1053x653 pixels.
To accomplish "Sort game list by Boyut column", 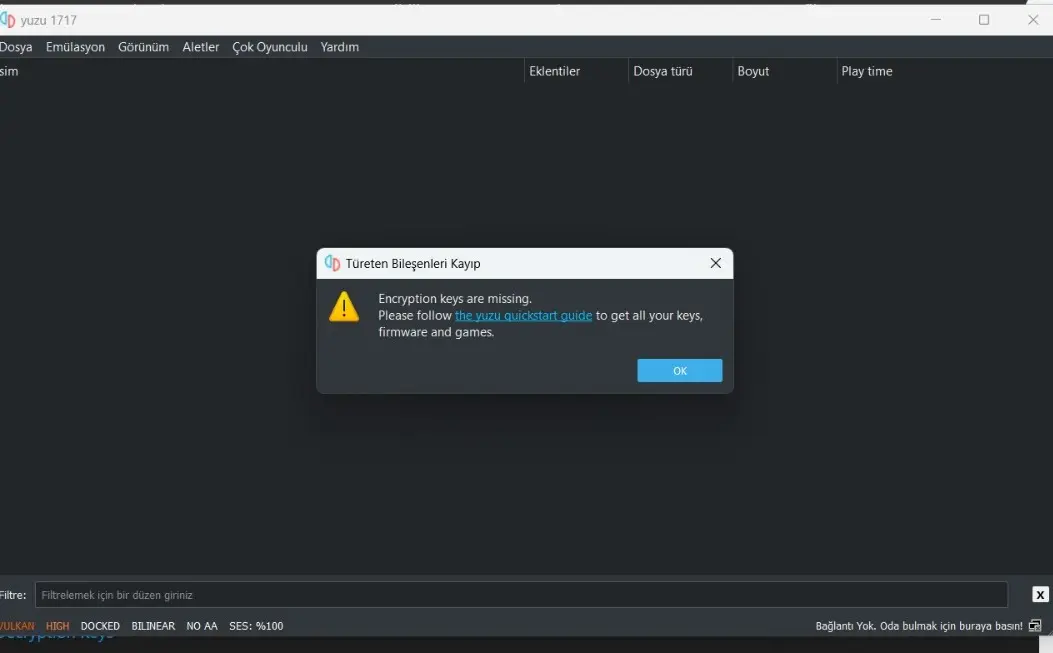I will pos(784,71).
